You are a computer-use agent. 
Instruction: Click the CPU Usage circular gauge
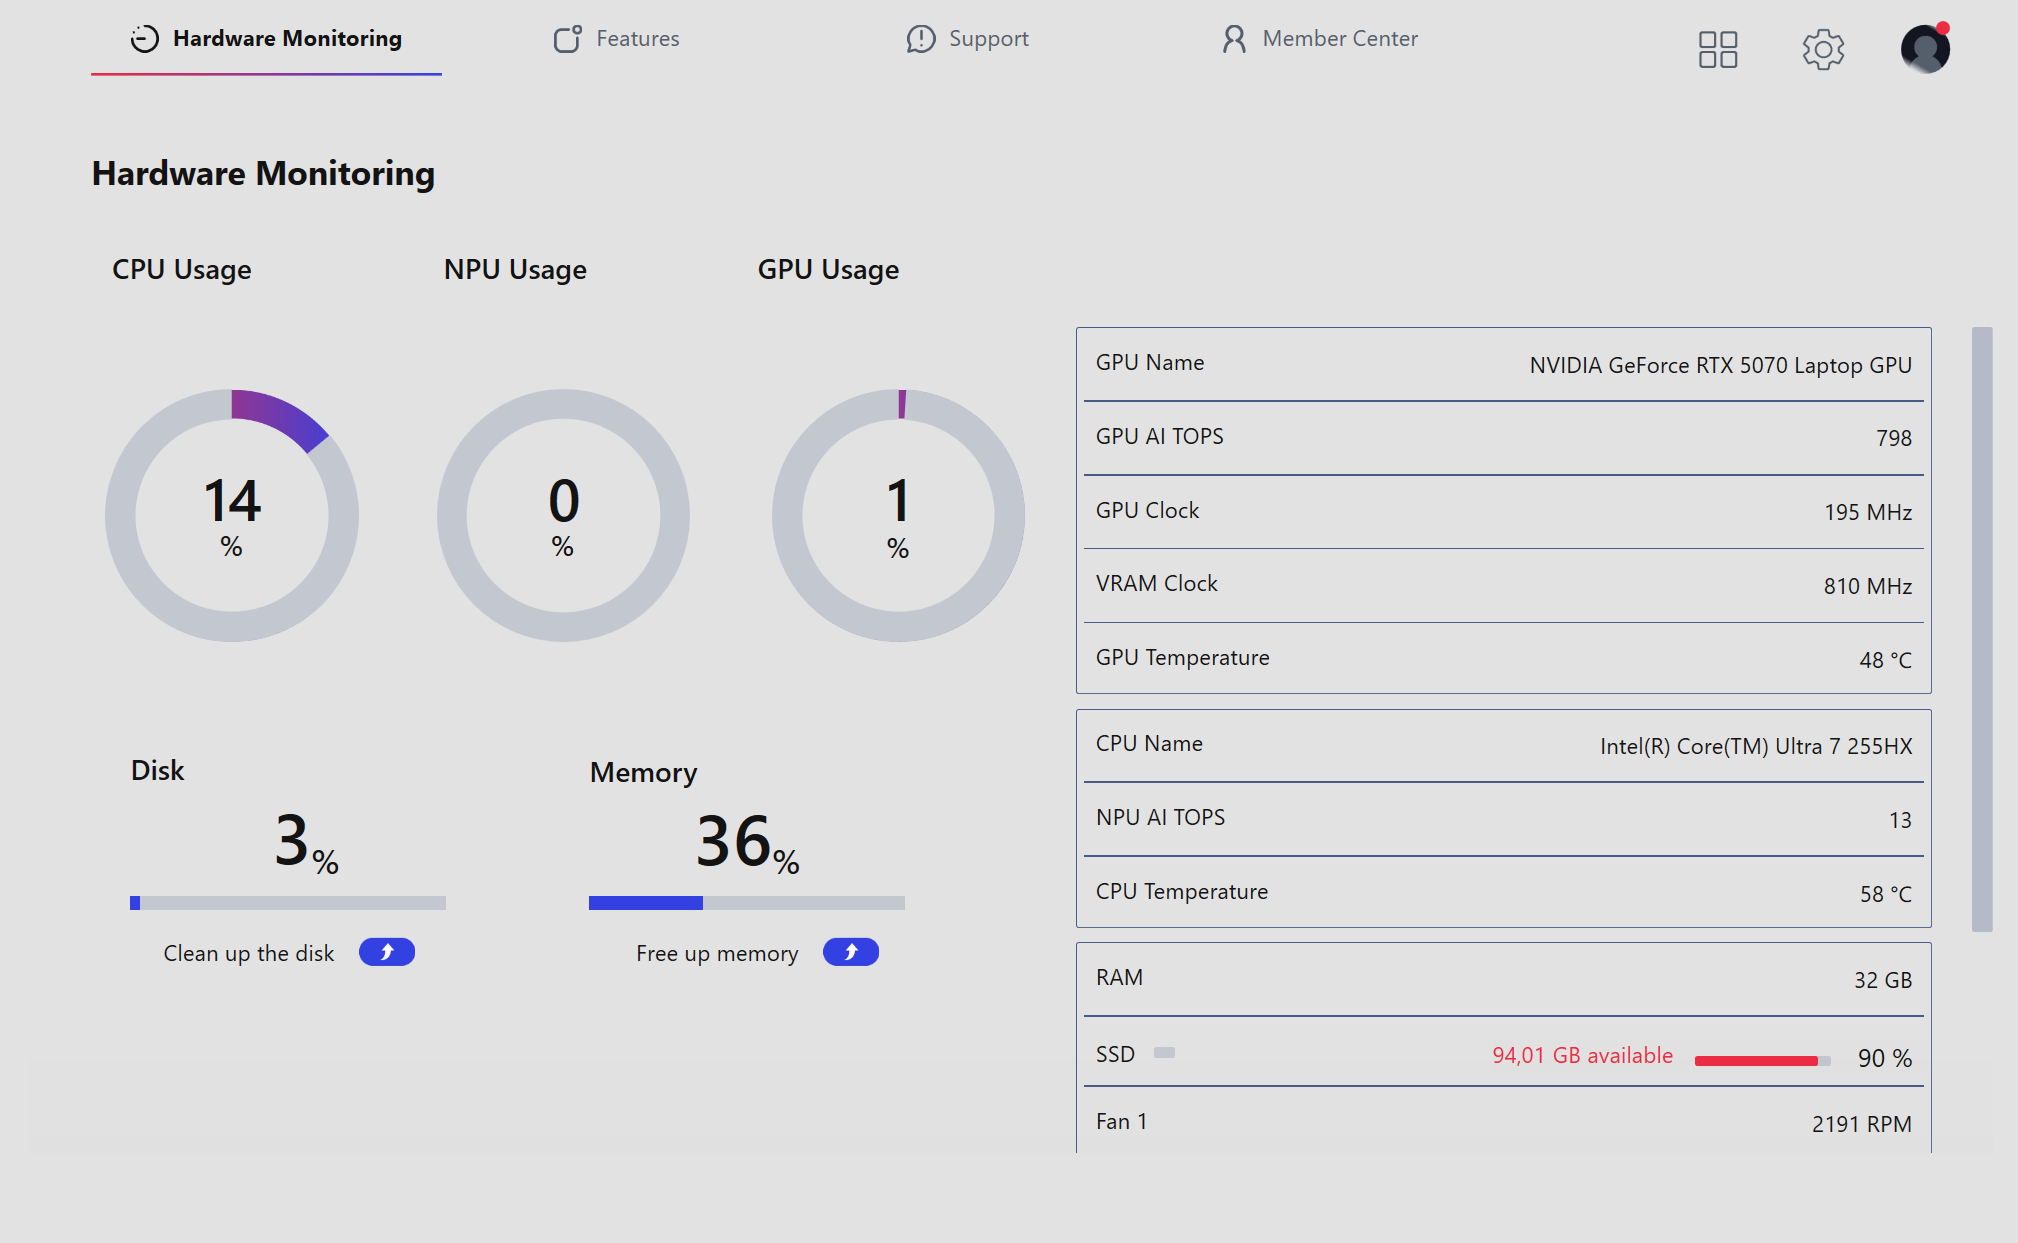coord(232,515)
